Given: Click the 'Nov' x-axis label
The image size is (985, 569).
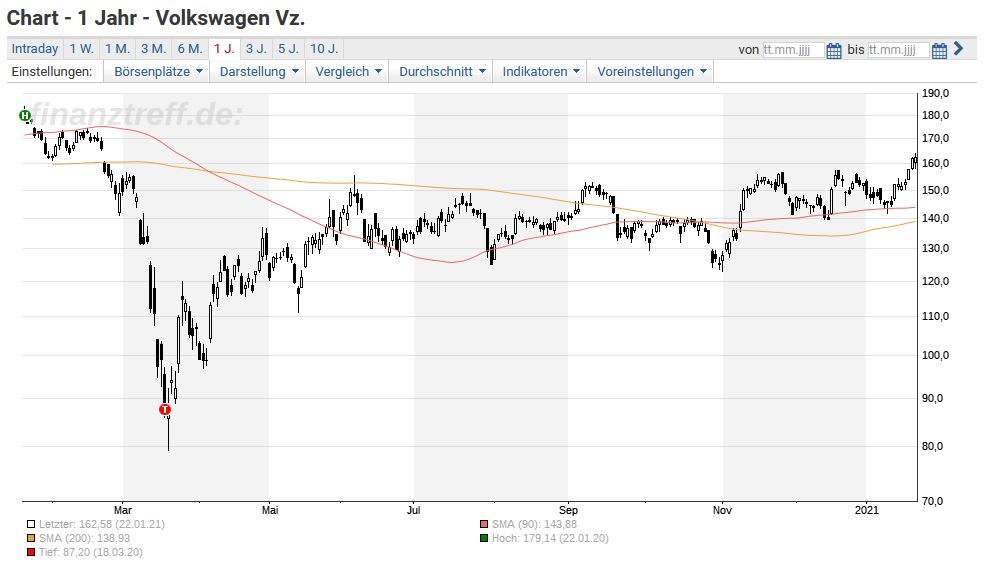Looking at the screenshot, I should click(722, 510).
